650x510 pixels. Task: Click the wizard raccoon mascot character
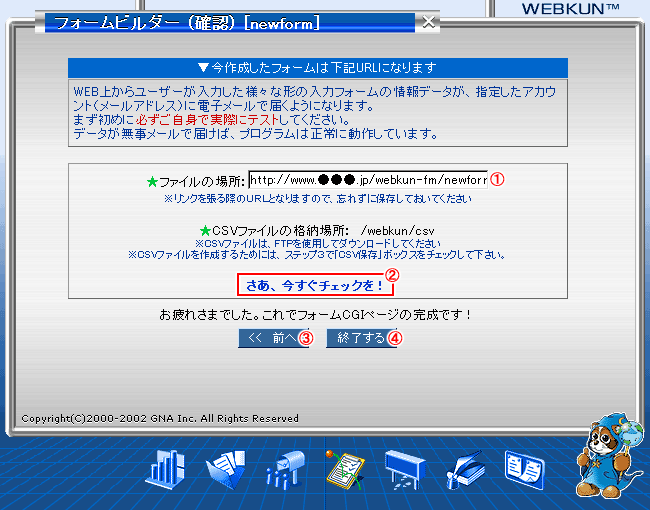pyautogui.click(x=605, y=456)
